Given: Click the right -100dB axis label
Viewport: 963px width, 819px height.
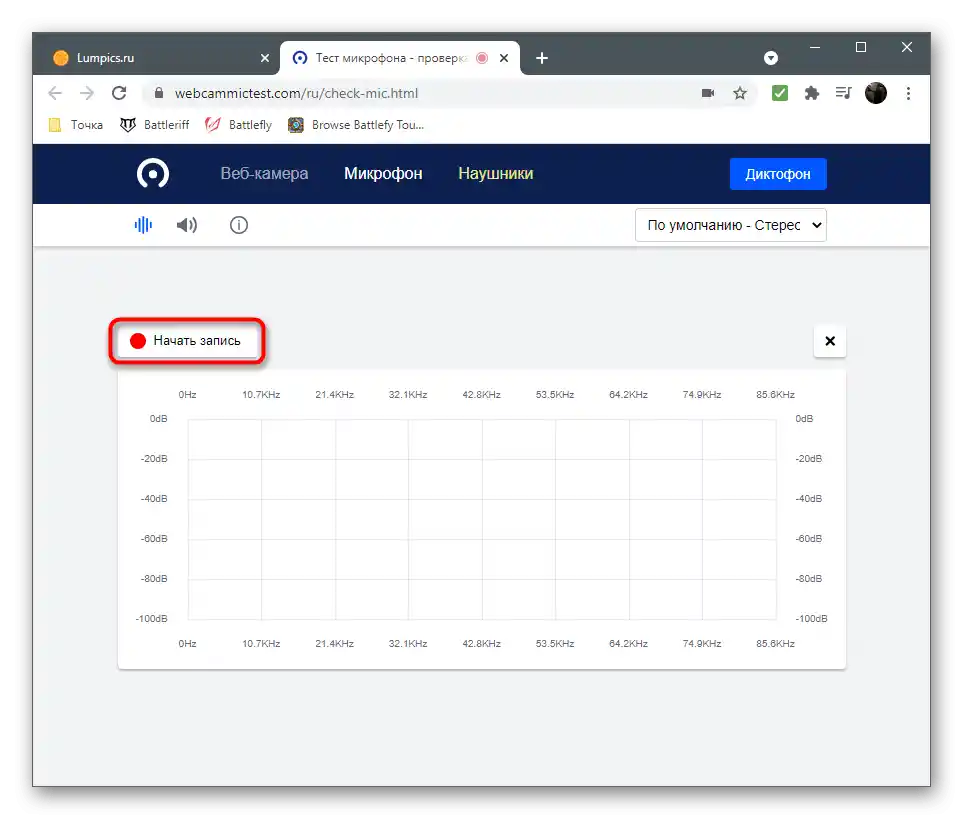Looking at the screenshot, I should click(x=811, y=619).
